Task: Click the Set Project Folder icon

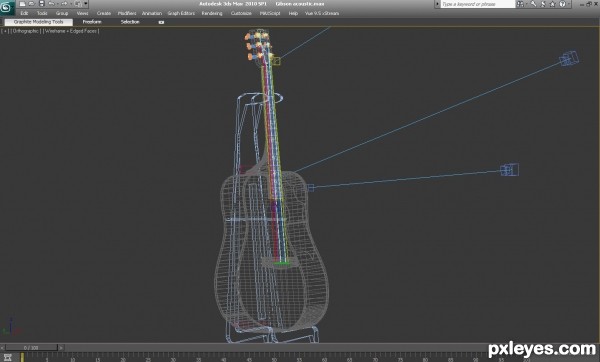Action: click(78, 4)
